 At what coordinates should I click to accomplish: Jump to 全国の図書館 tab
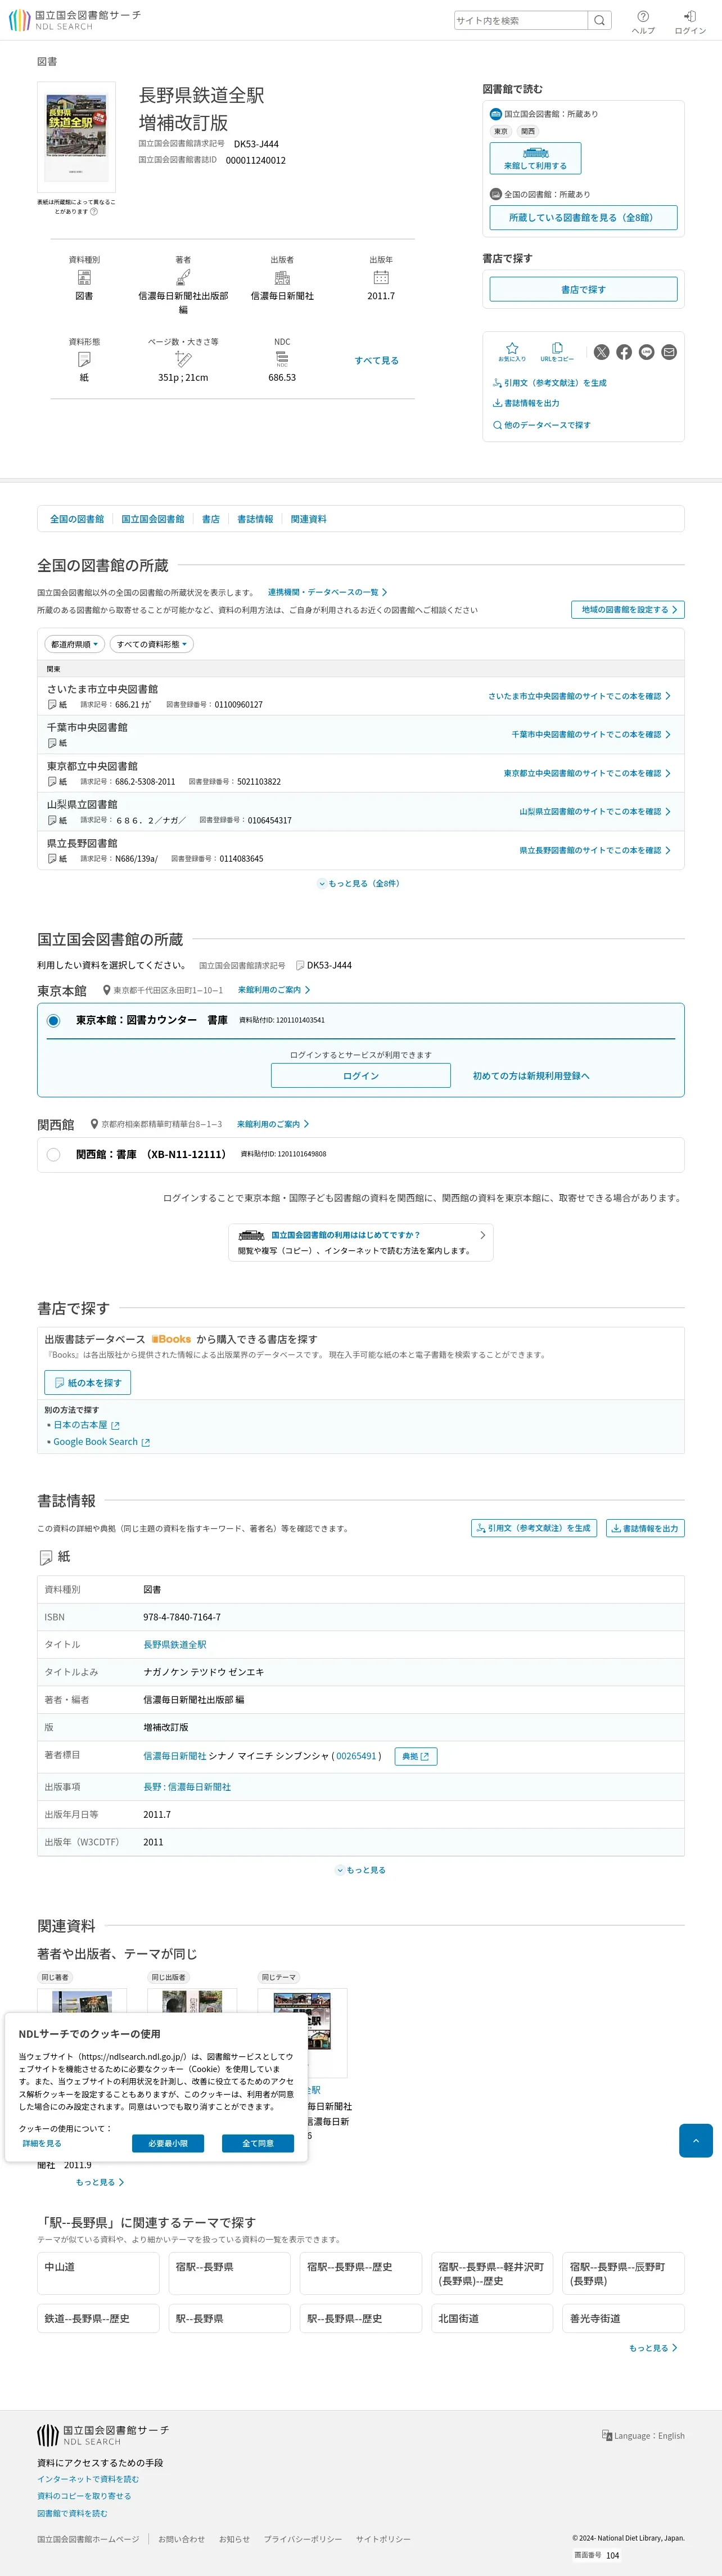click(x=77, y=519)
